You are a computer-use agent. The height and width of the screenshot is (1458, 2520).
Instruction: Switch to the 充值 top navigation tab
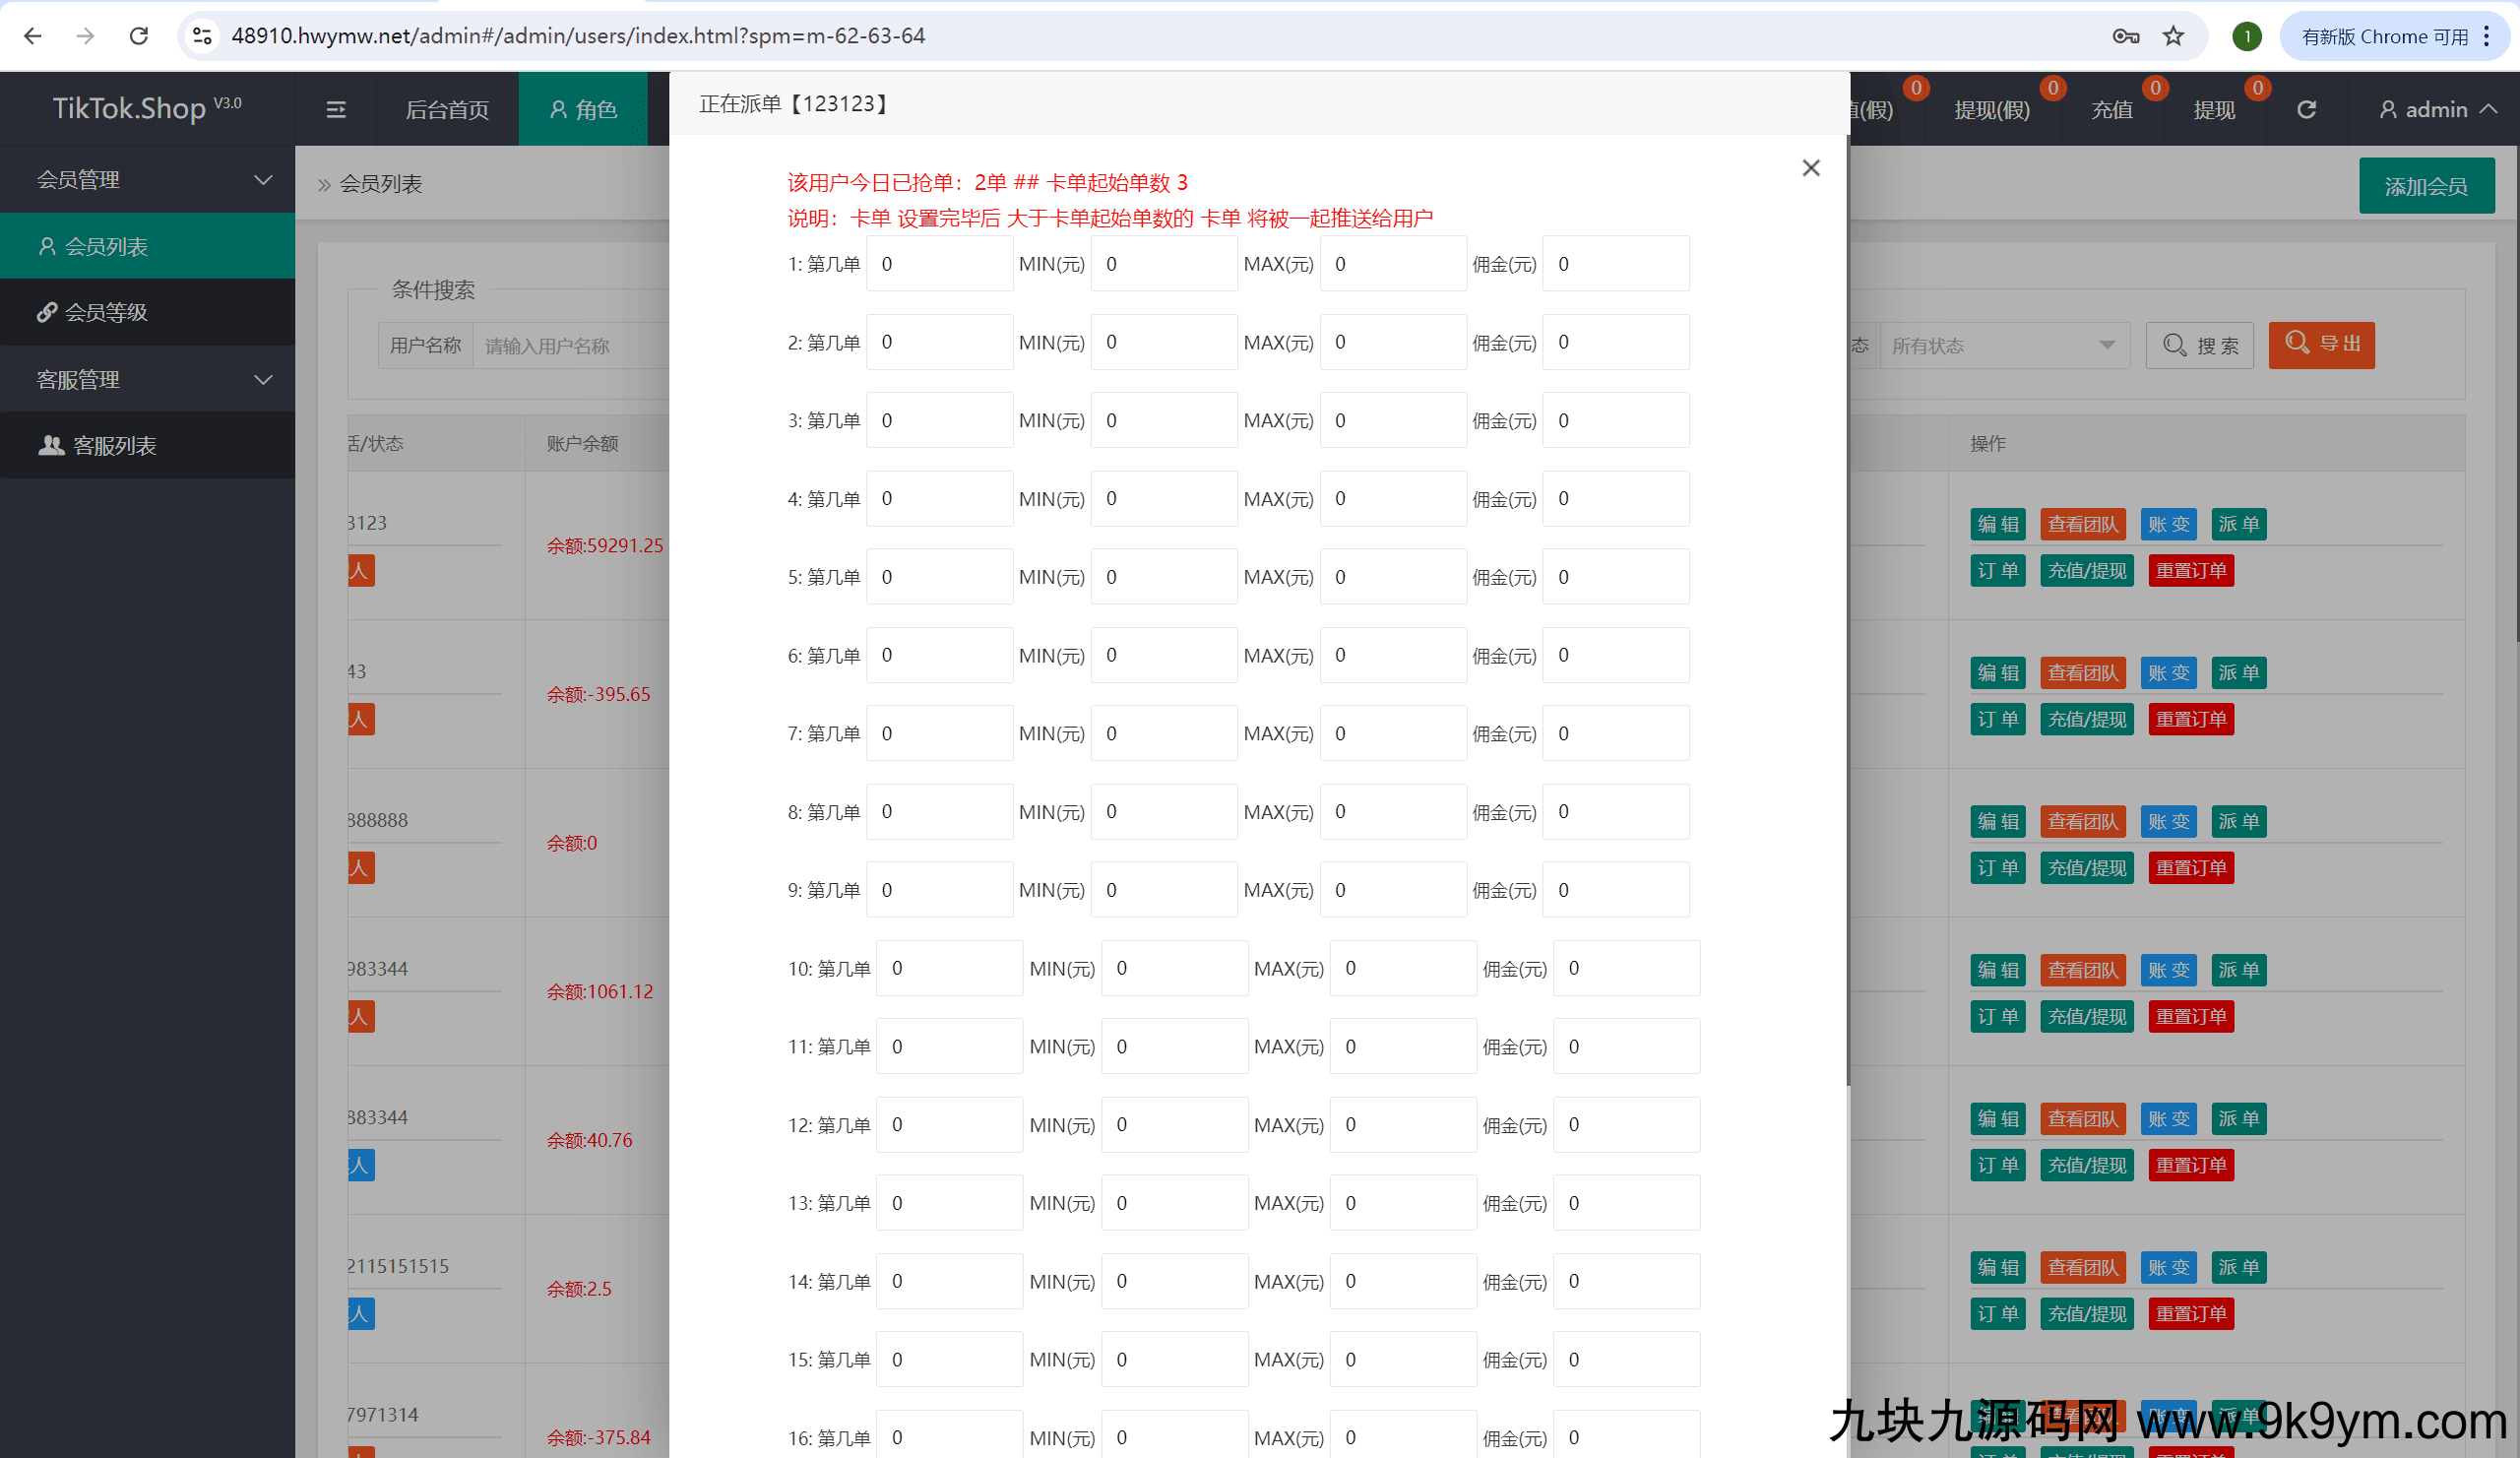click(x=2113, y=110)
